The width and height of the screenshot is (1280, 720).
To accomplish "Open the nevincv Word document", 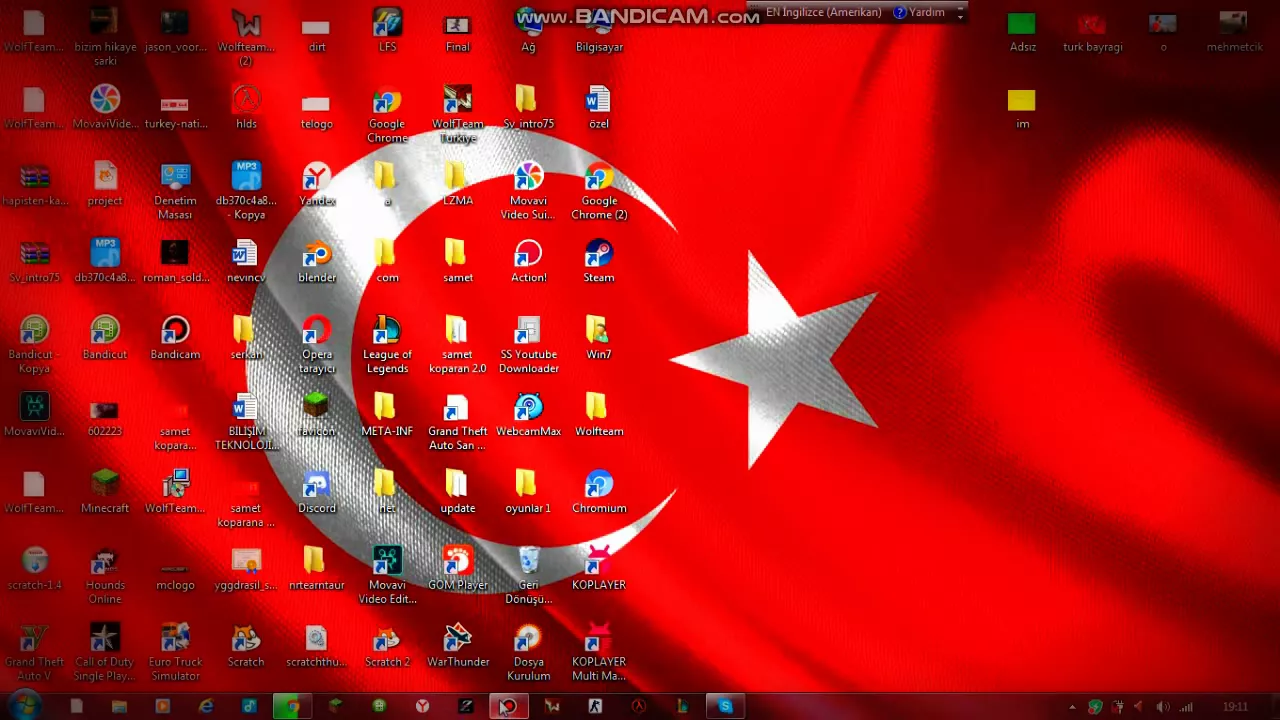I will point(246,261).
